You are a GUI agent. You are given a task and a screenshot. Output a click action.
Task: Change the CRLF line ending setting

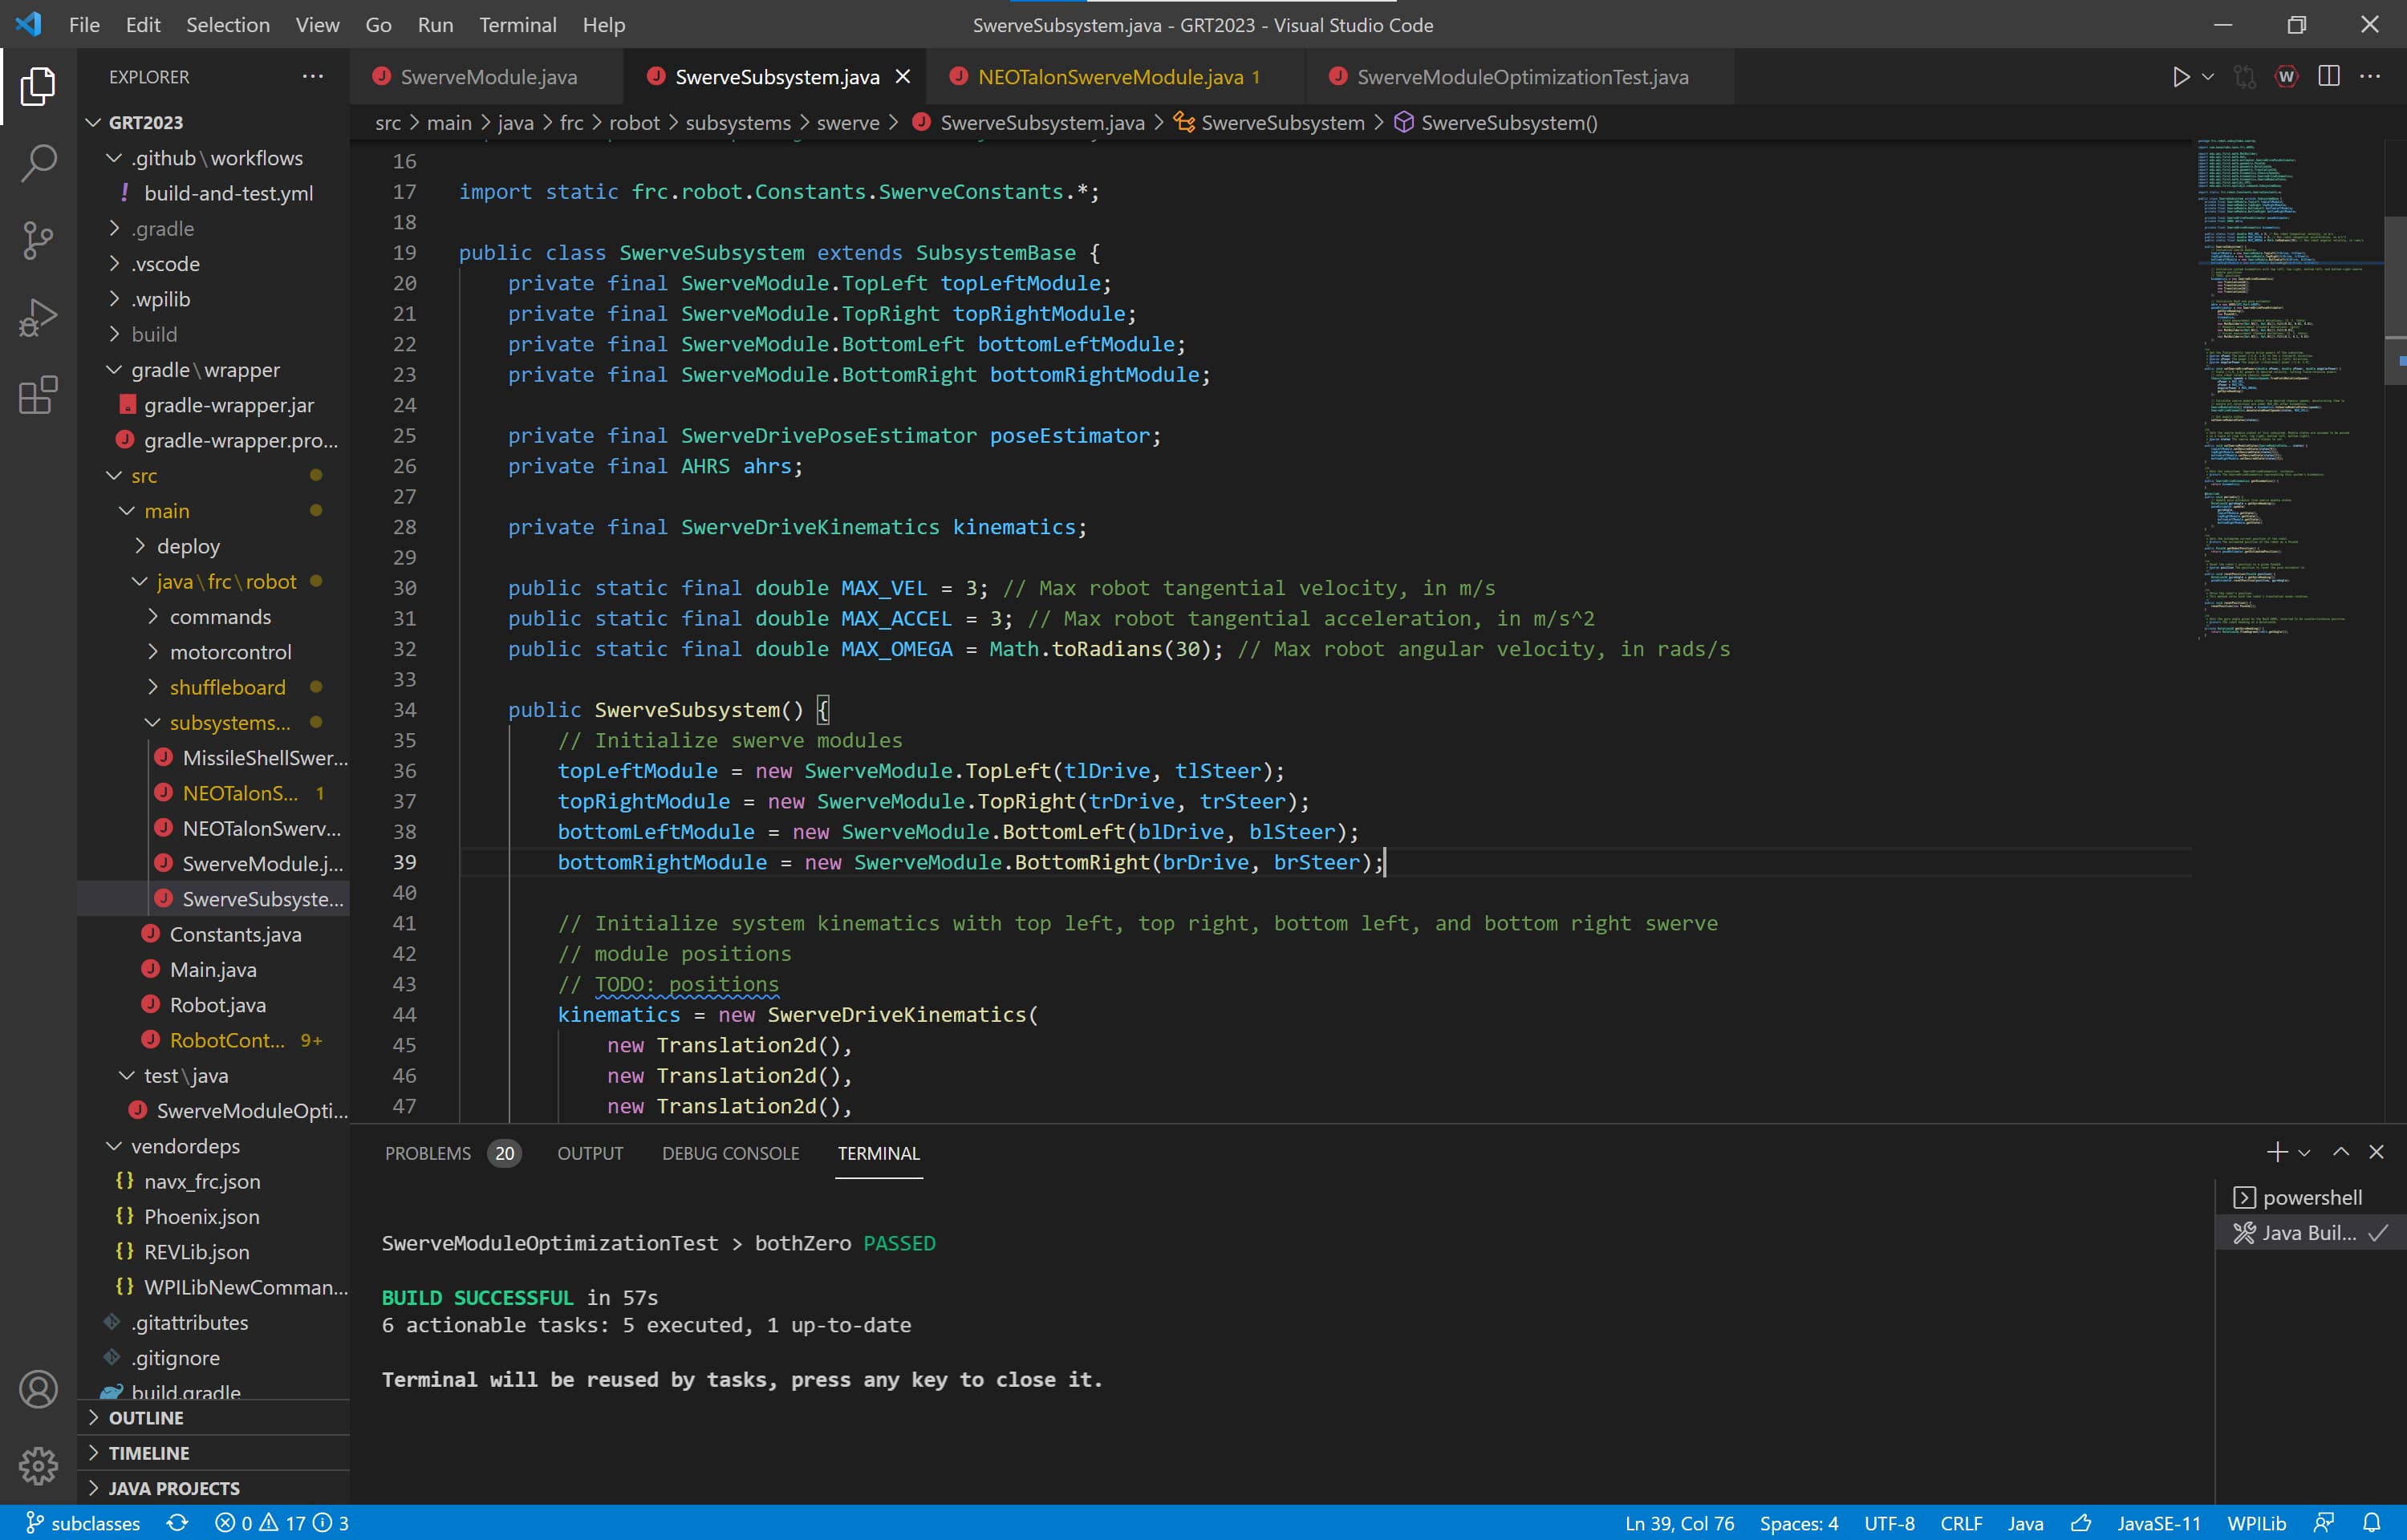(x=1961, y=1523)
